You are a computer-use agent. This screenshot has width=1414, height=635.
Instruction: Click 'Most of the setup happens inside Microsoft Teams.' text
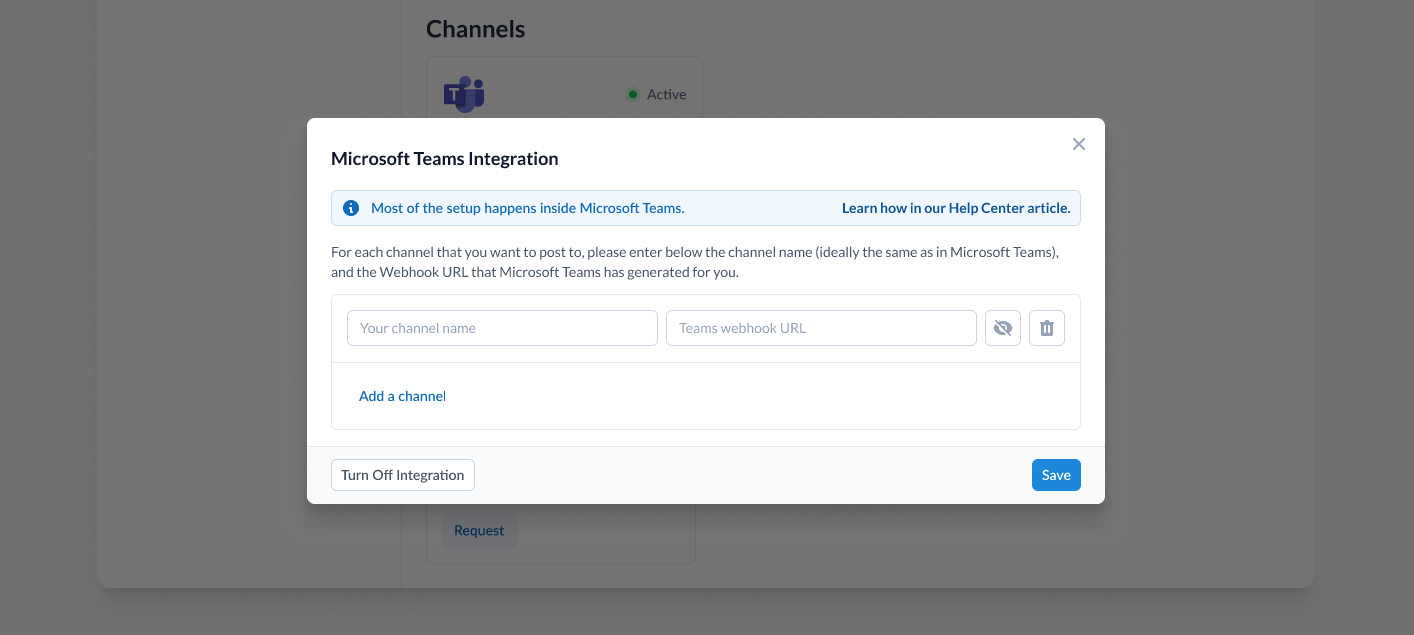[527, 208]
